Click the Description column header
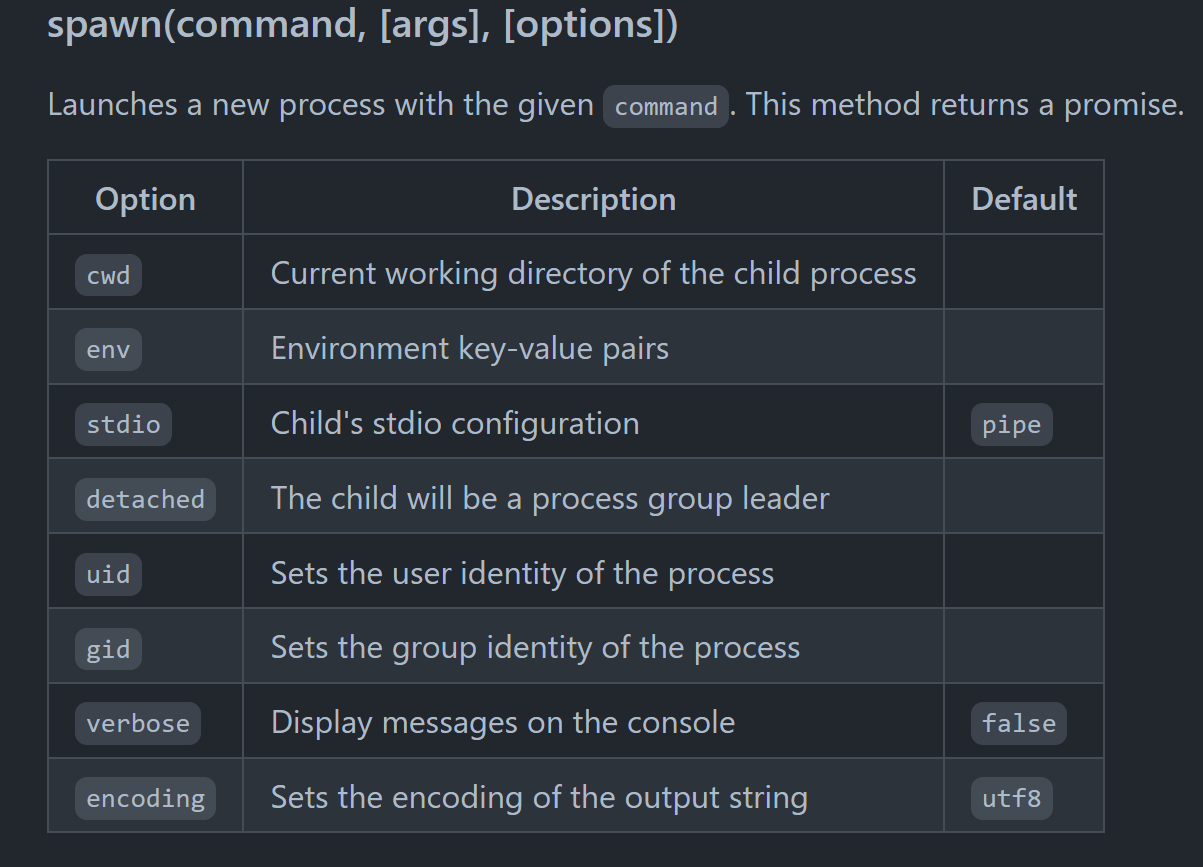This screenshot has height=867, width=1203. click(x=593, y=198)
